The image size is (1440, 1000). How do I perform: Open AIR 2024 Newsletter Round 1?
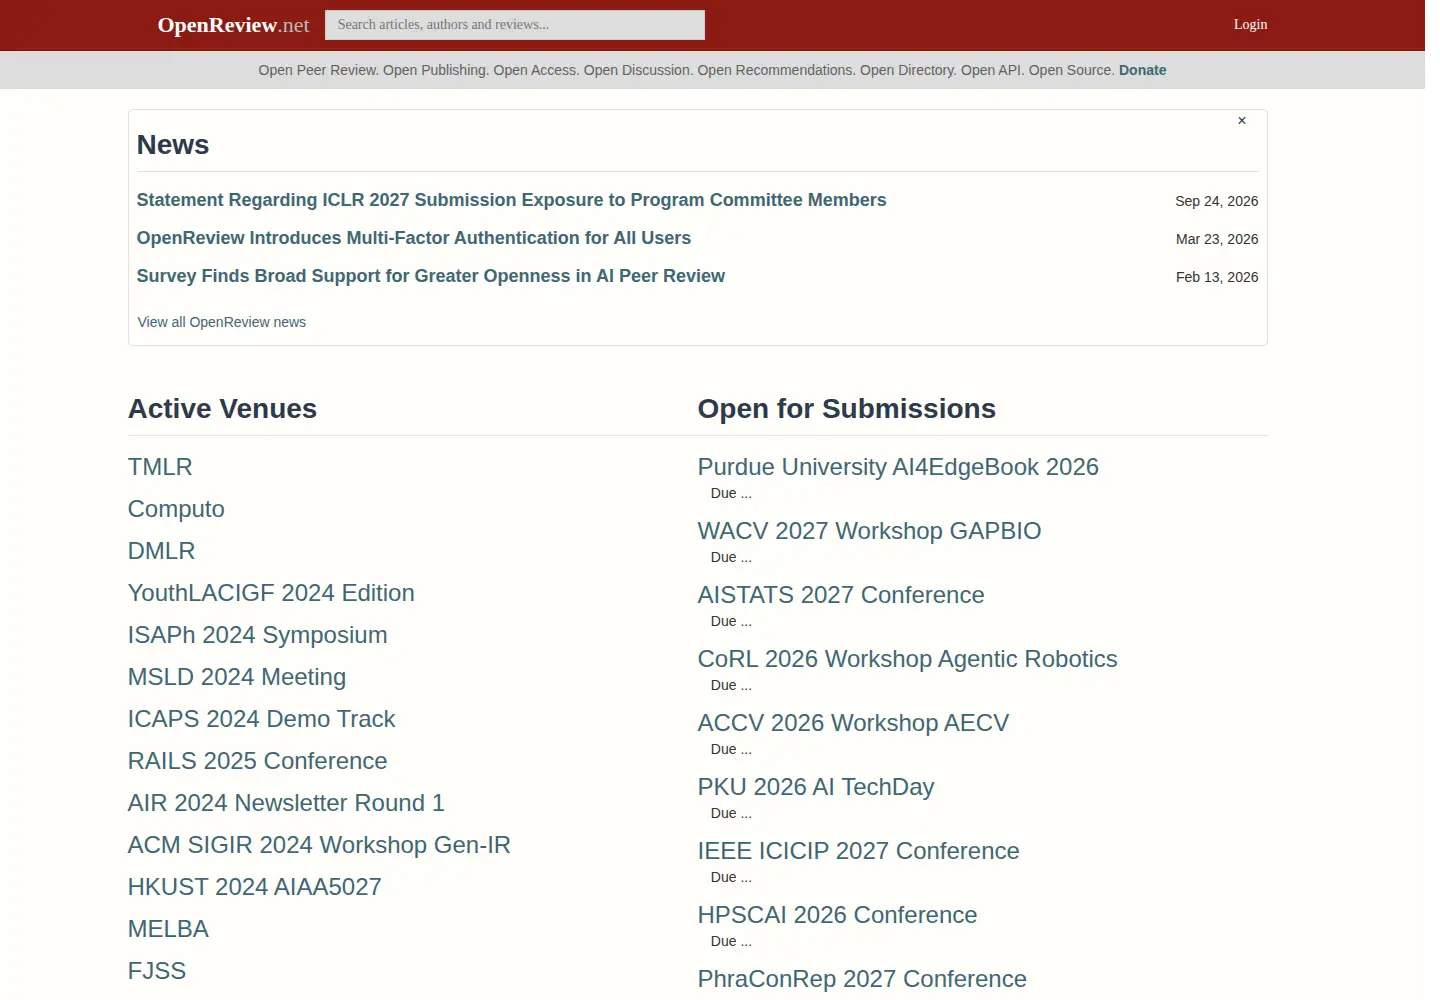(x=286, y=803)
